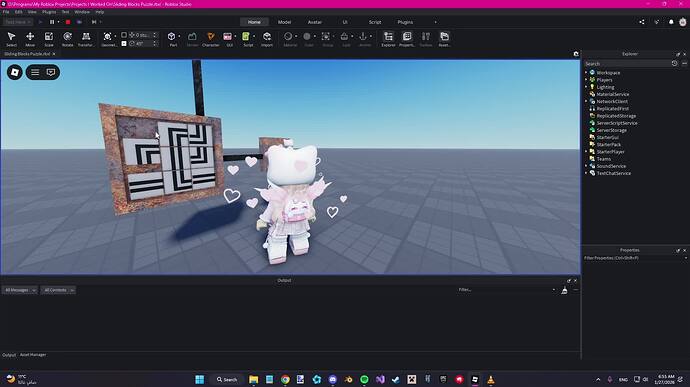Open the Windows Start button
Viewport: 690px width, 387px height.
[x=200, y=380]
